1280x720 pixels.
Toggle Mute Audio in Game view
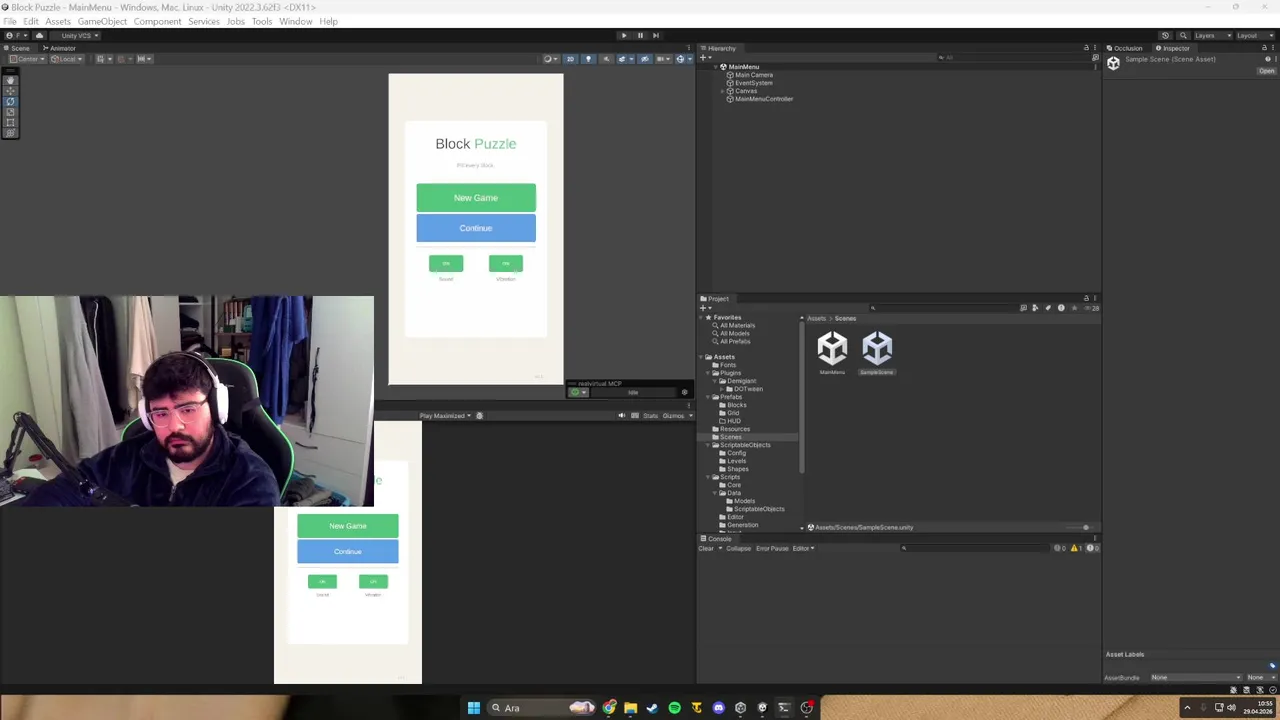tap(621, 416)
